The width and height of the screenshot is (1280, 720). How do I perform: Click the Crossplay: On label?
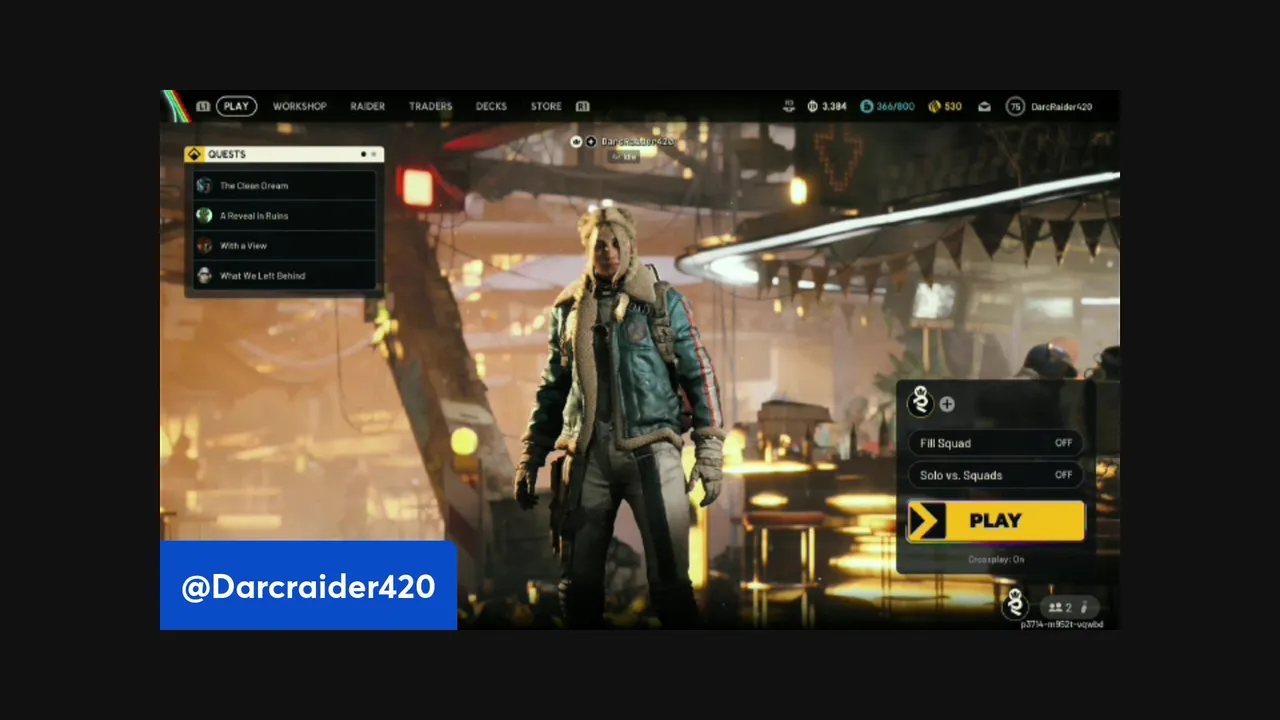coord(996,560)
